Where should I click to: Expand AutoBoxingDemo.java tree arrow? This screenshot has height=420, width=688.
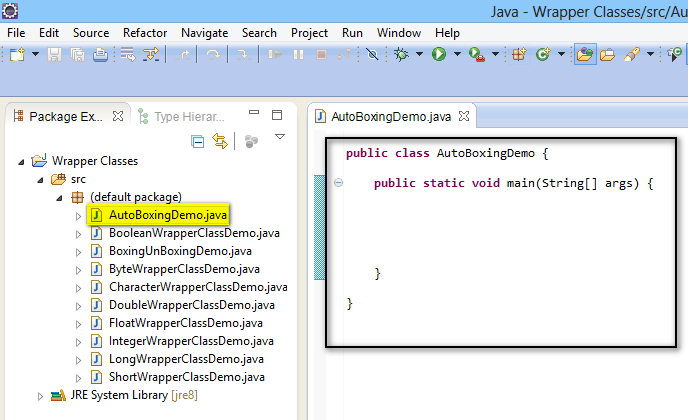(x=78, y=216)
